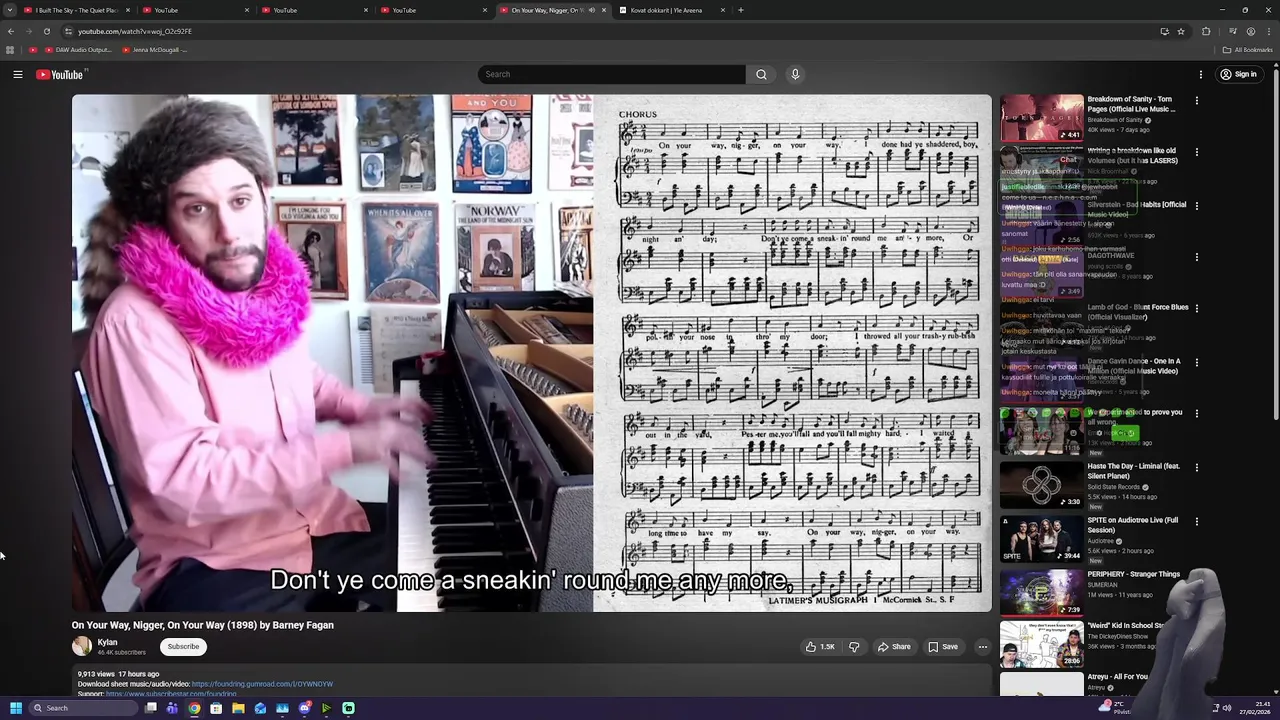Expand the tab search chevron in tab strip
Screen dimensions: 1280x720
coord(10,10)
